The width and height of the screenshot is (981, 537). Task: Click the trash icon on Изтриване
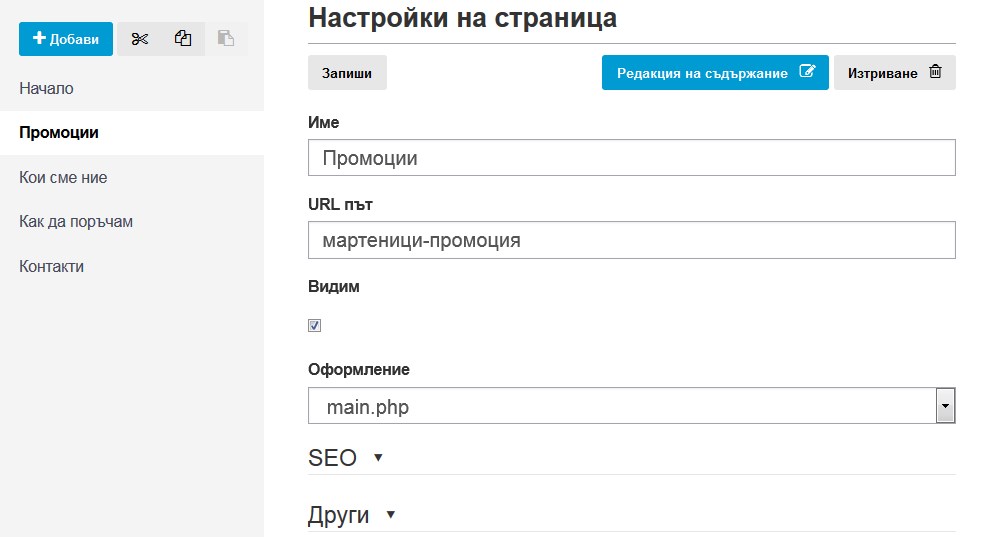tap(935, 71)
